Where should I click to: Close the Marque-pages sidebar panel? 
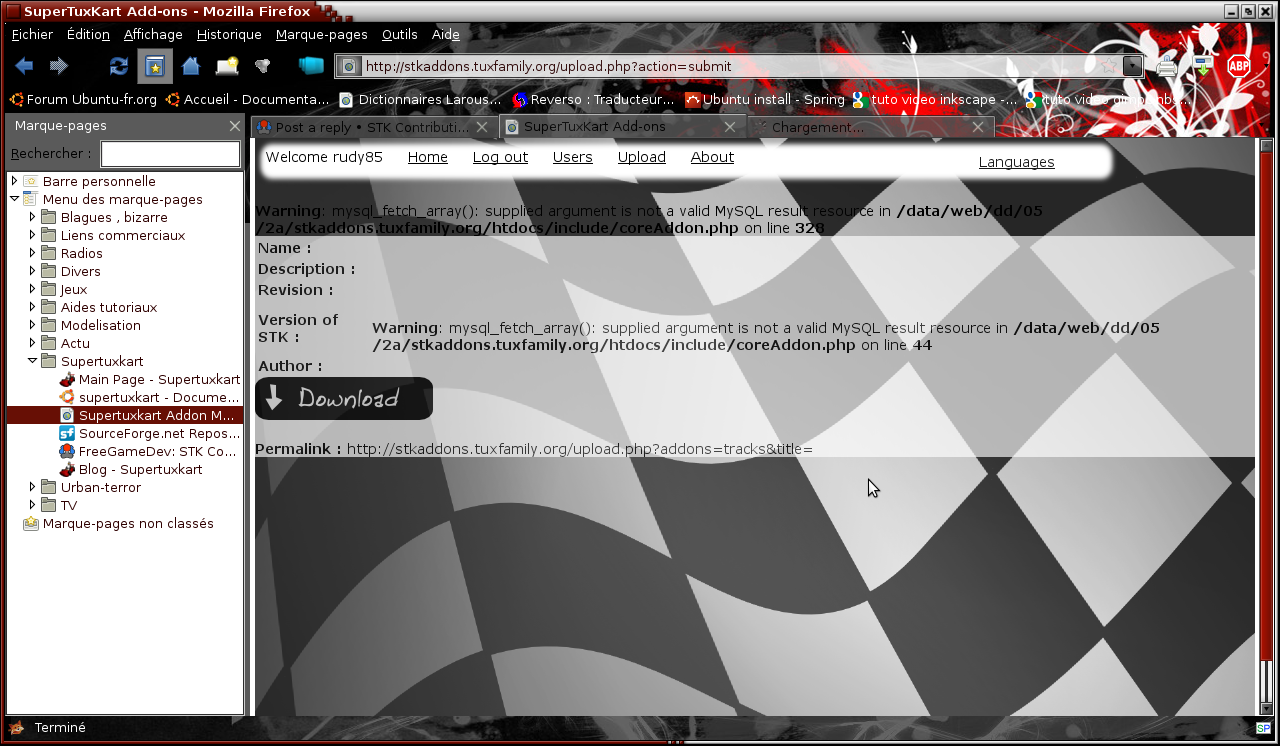[x=234, y=126]
